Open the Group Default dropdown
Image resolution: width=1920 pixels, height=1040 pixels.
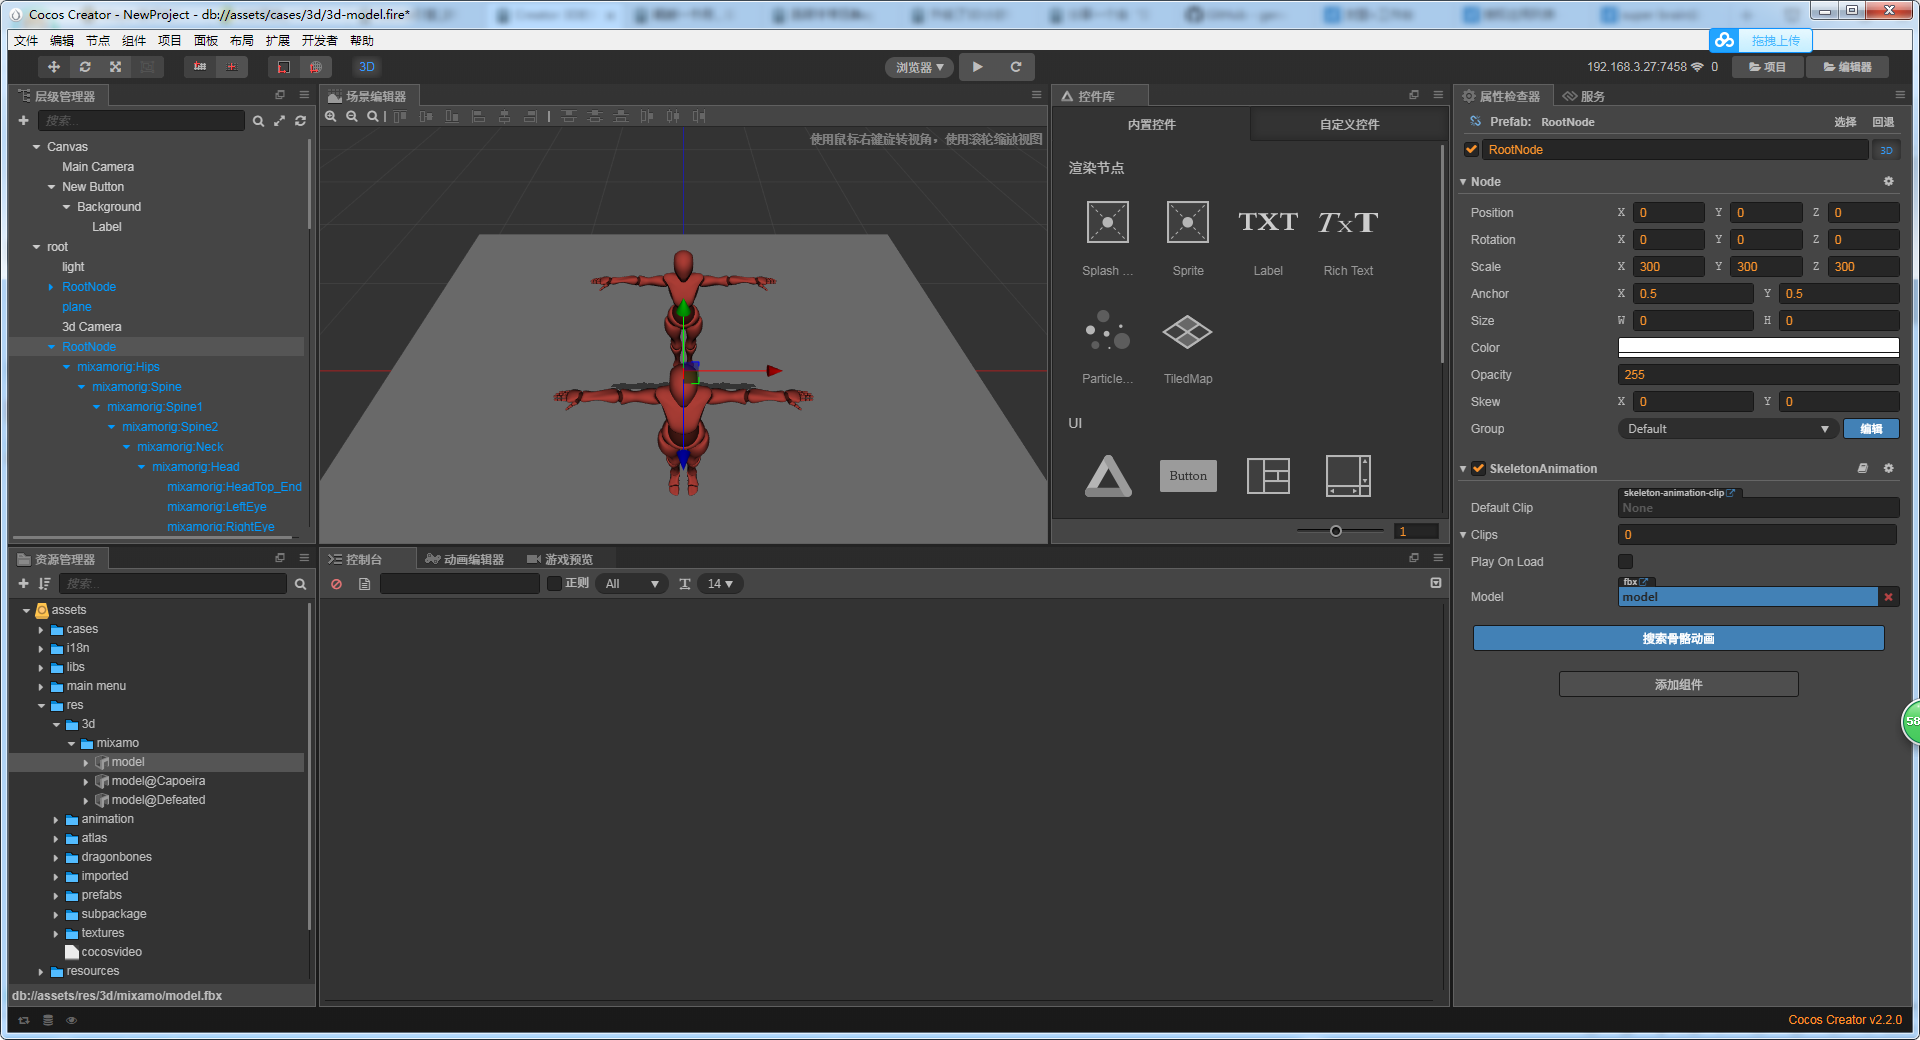[1727, 429]
